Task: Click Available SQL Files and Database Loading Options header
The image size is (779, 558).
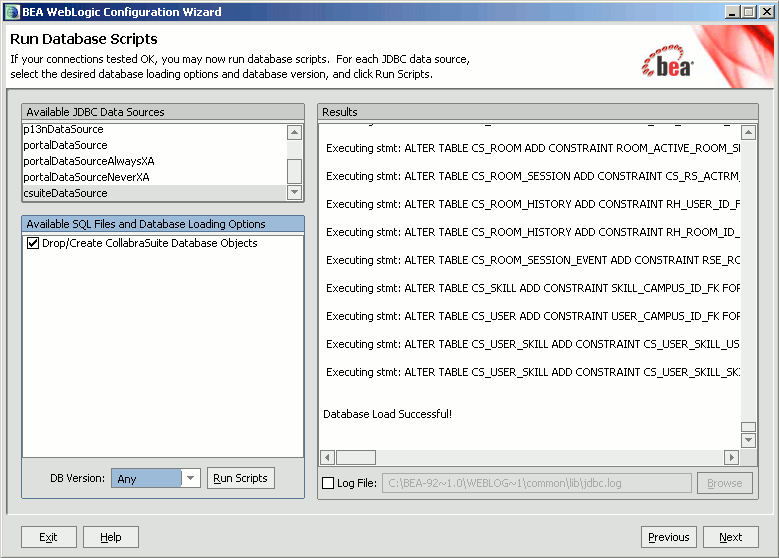Action: tap(163, 224)
